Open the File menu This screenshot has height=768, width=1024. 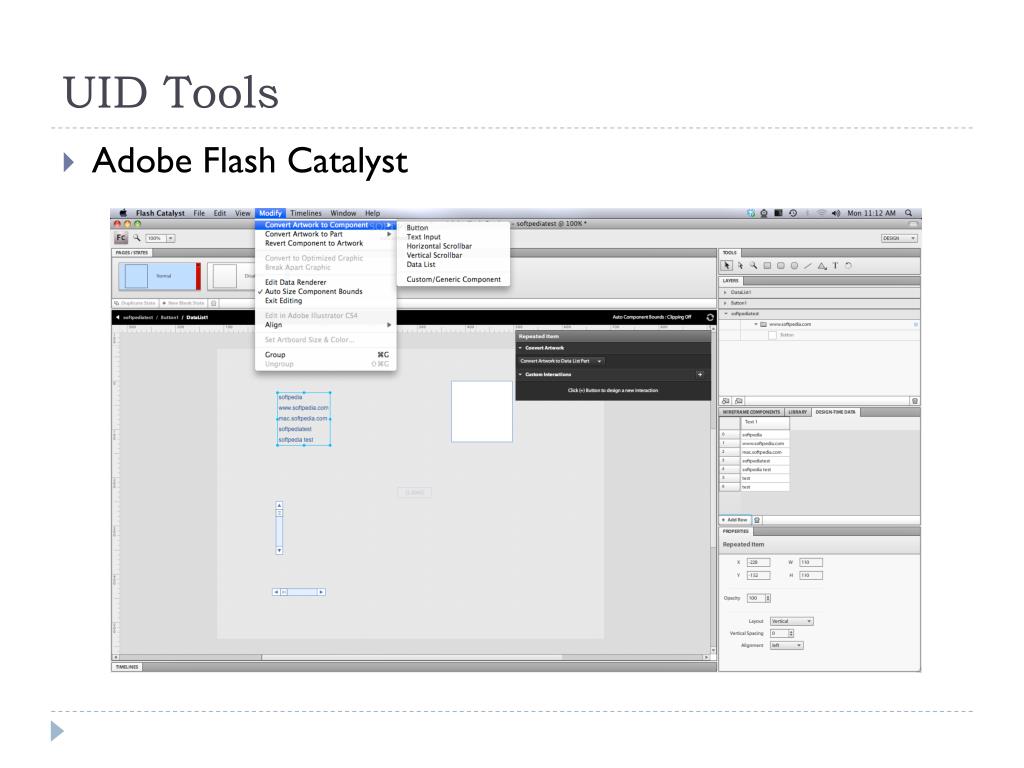pos(199,213)
